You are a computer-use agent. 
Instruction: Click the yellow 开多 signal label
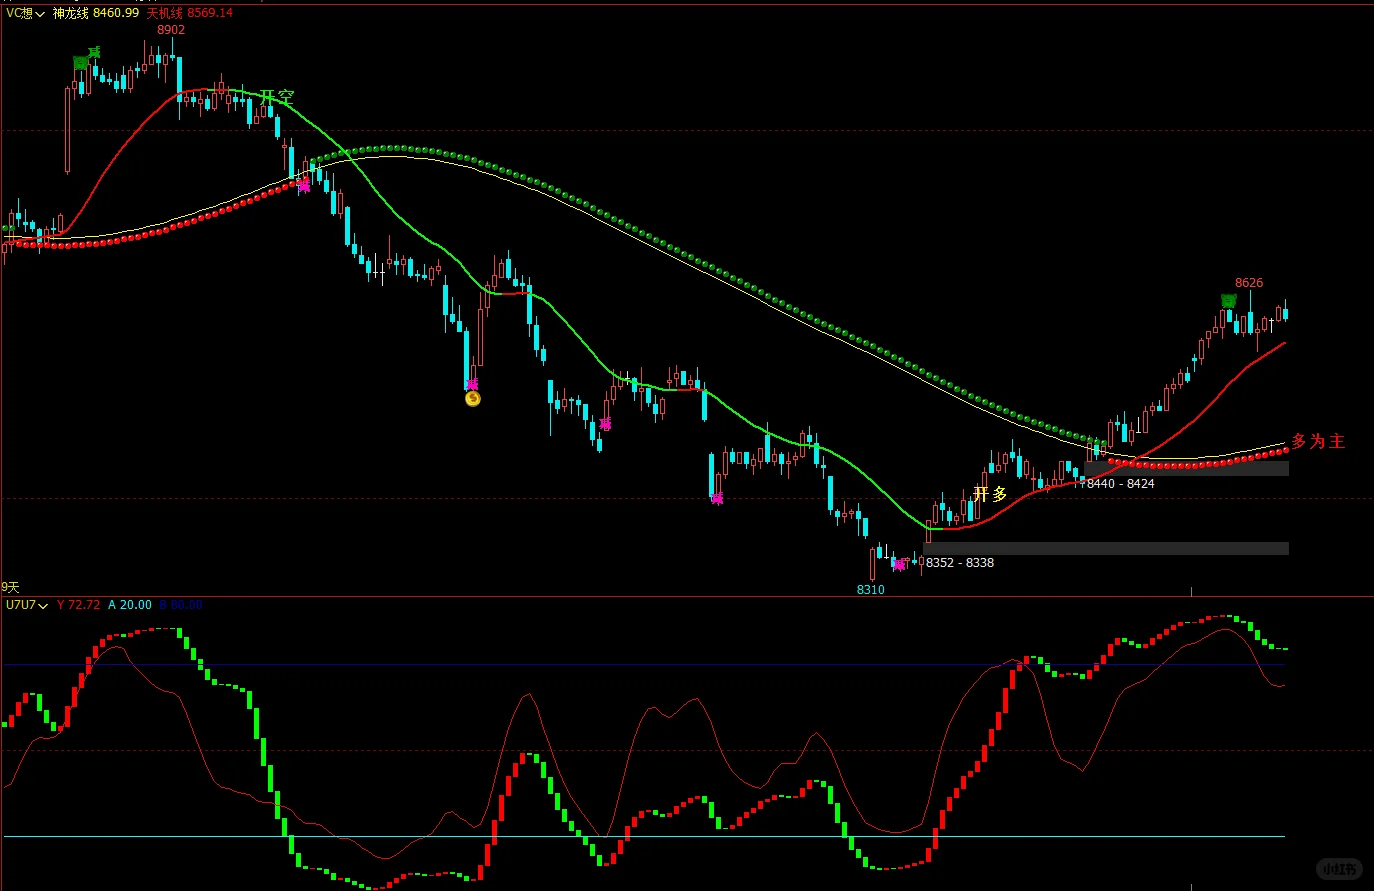click(x=990, y=494)
